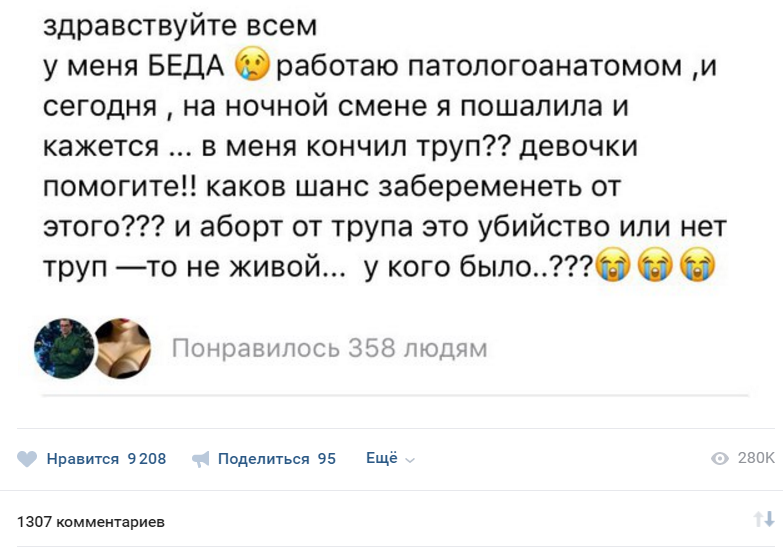Screen dimensions: 783x549
Task: Click the 280K views counter
Action: tap(756, 458)
